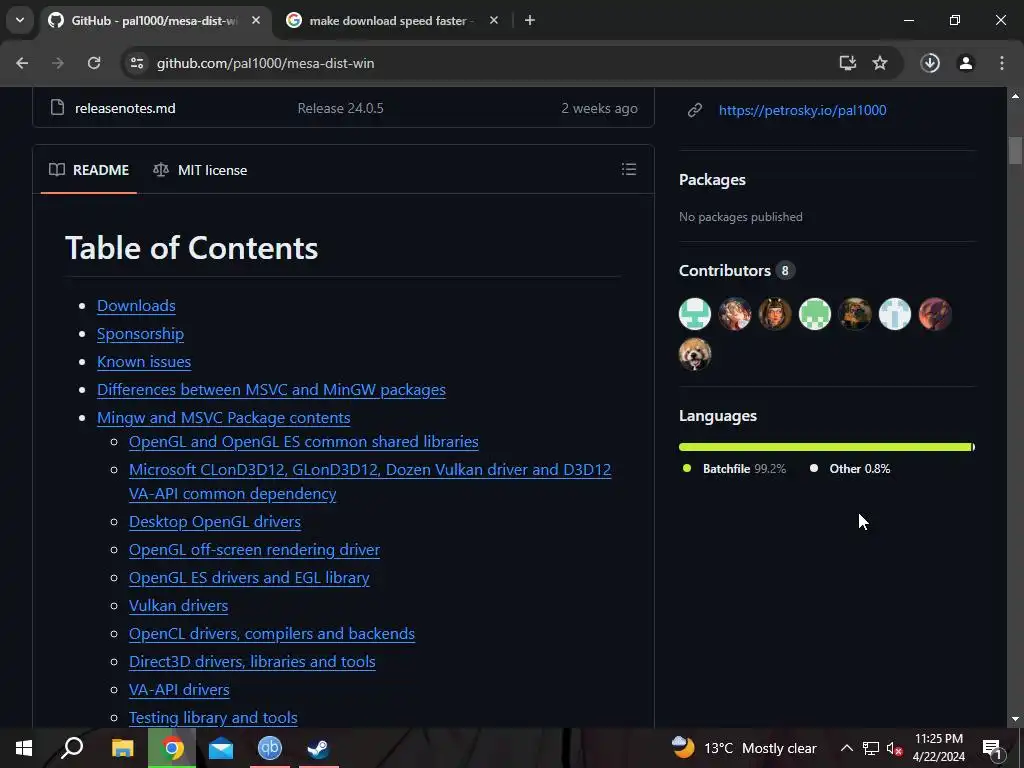Image resolution: width=1024 pixels, height=768 pixels.
Task: Open File Explorer from taskbar
Action: point(122,748)
